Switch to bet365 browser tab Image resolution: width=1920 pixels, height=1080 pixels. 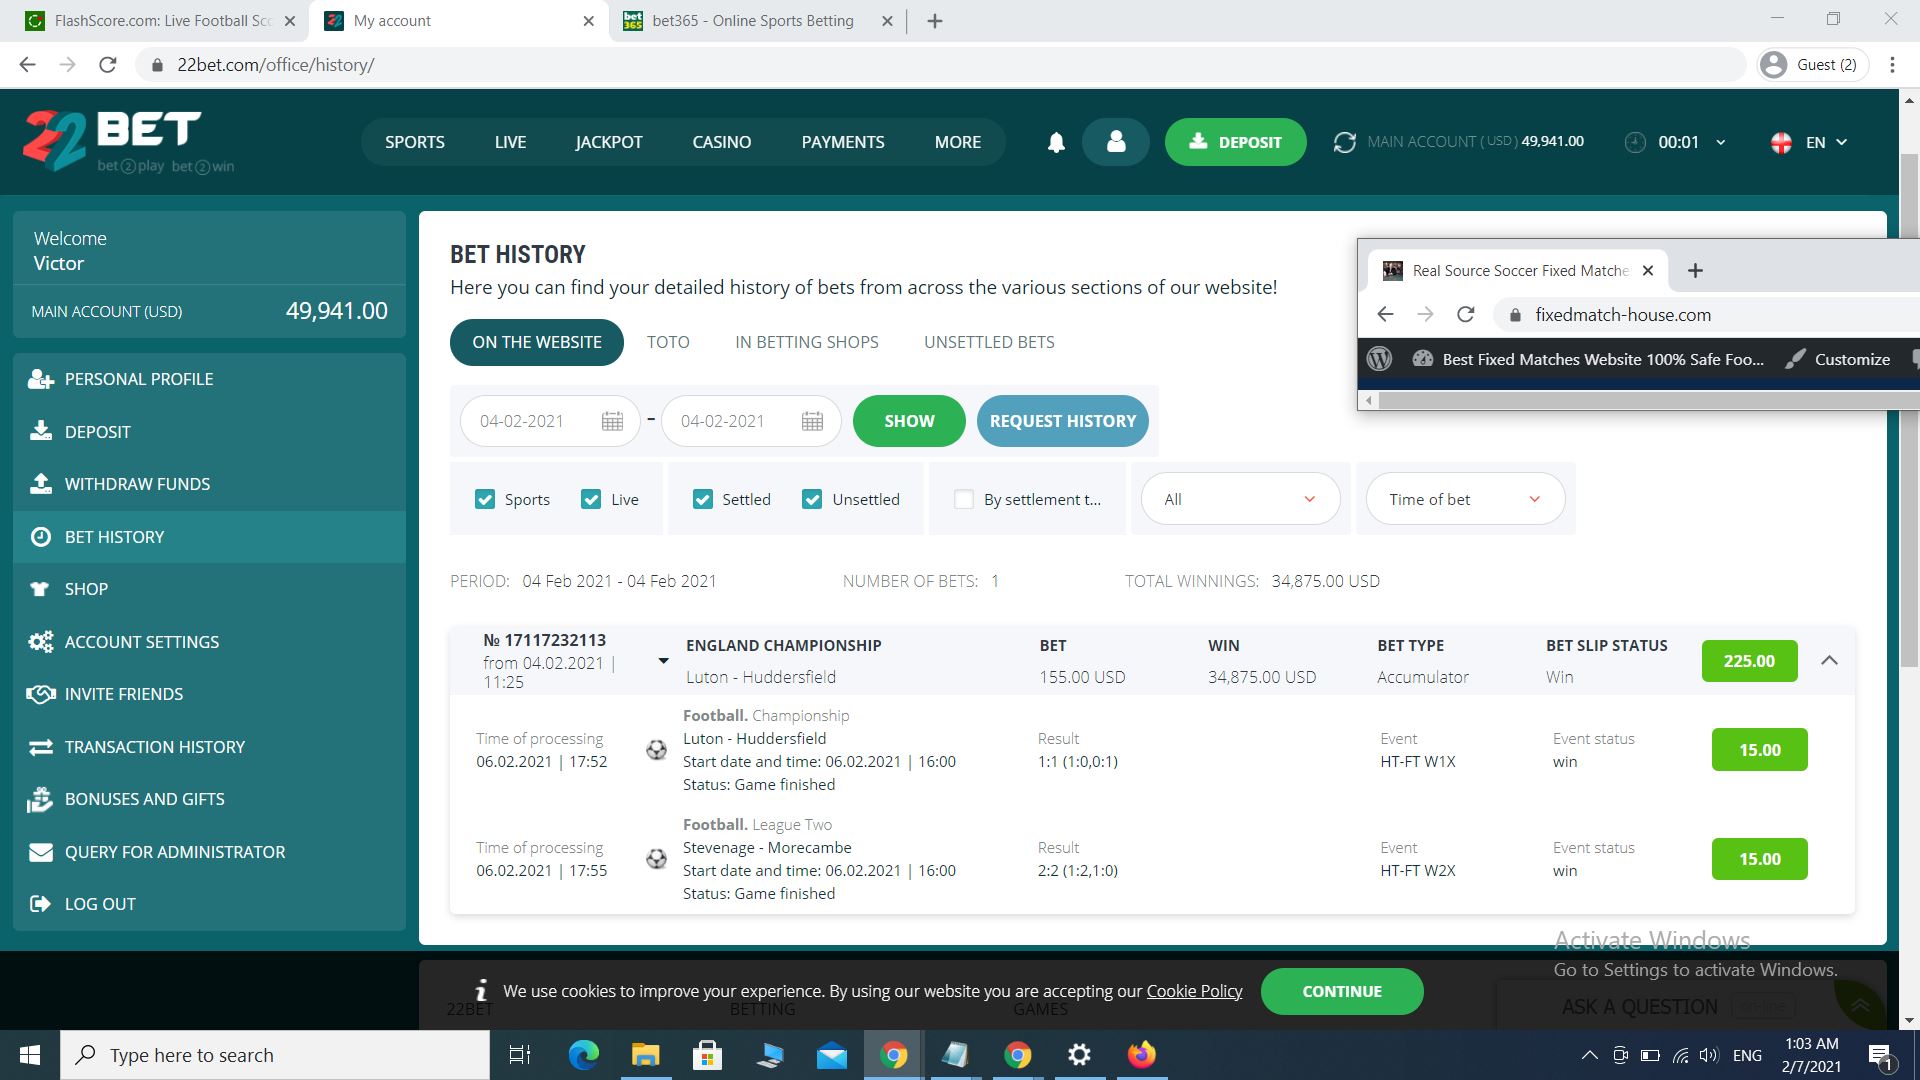click(755, 21)
